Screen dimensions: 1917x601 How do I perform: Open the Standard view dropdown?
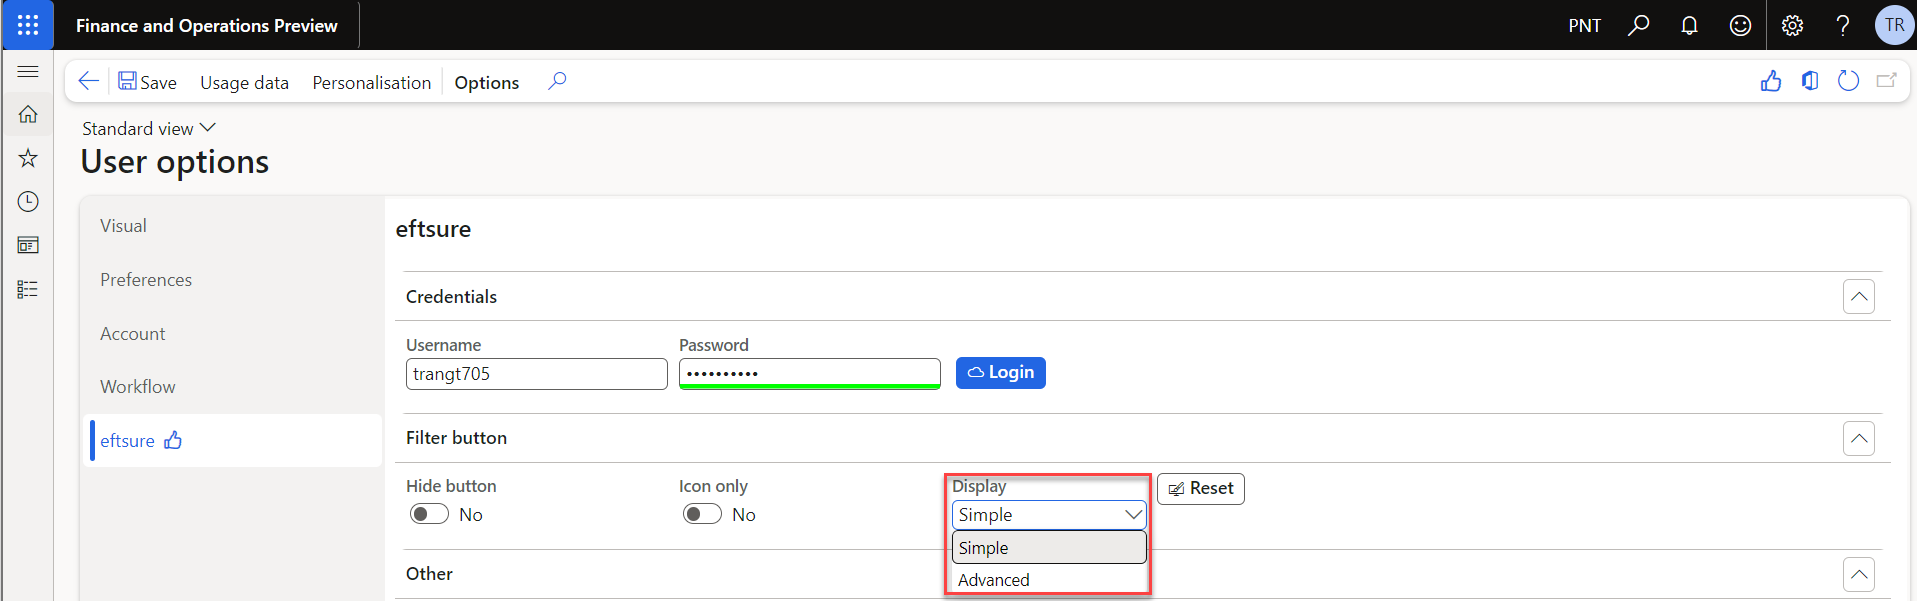pyautogui.click(x=149, y=128)
